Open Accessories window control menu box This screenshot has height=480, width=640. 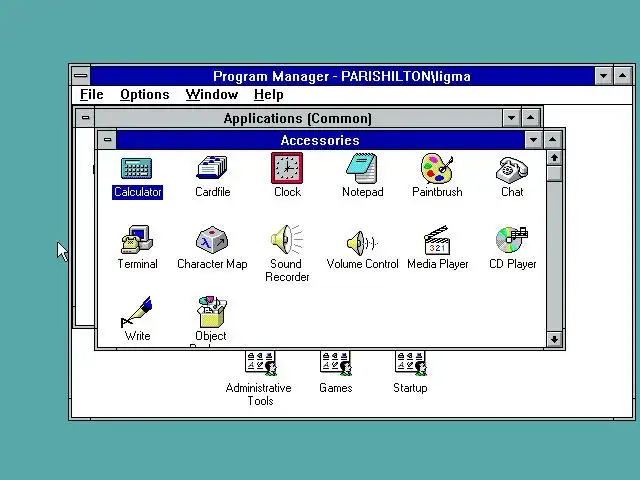107,140
